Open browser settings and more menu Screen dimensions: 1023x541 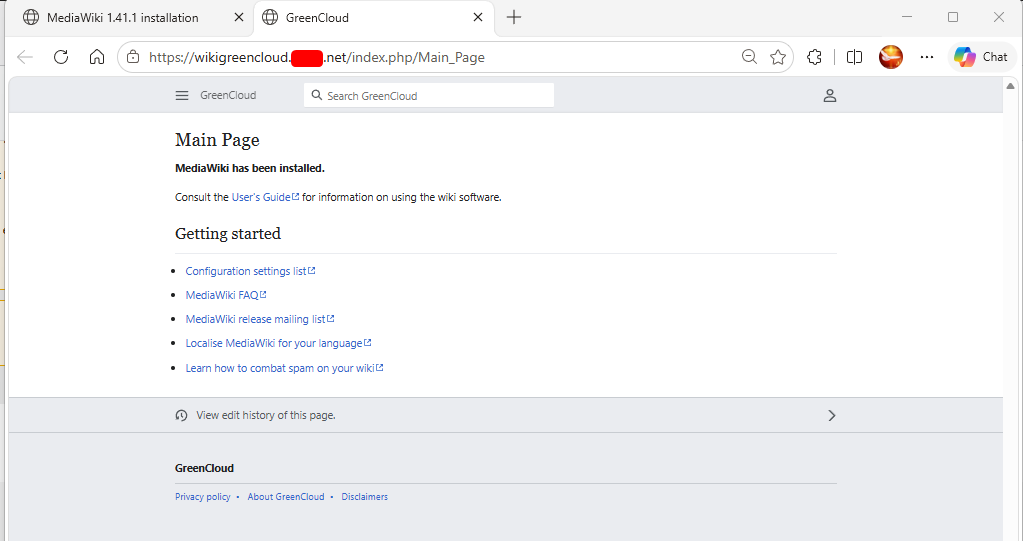click(x=926, y=57)
